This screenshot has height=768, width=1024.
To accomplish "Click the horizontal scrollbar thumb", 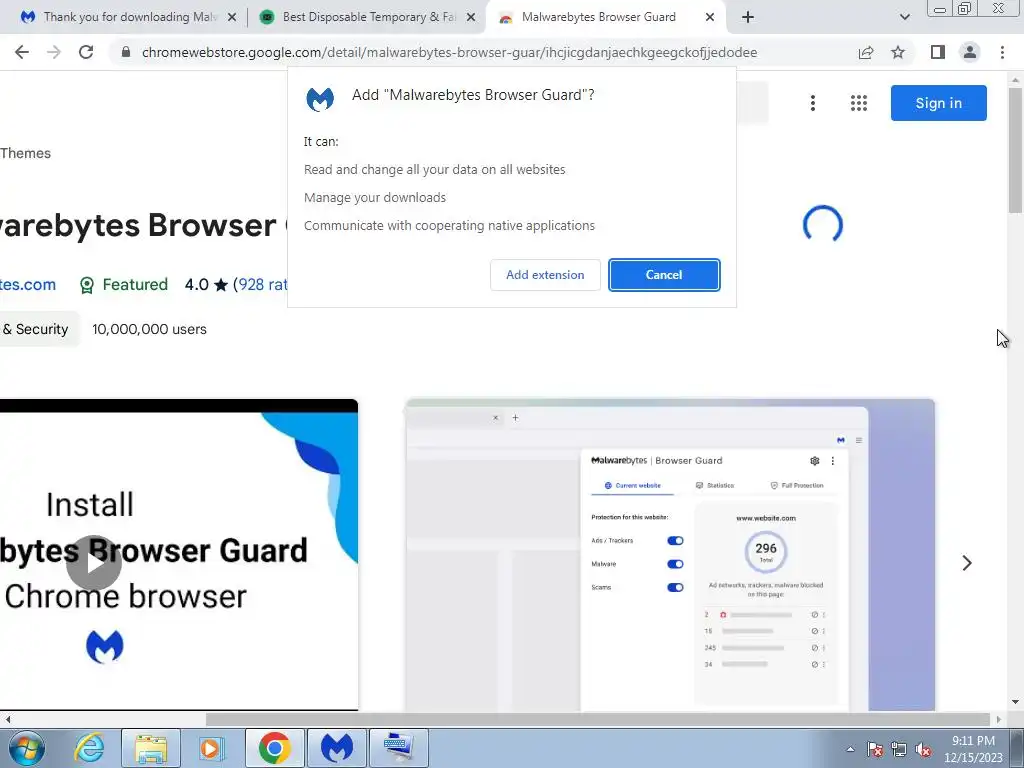I will [598, 719].
